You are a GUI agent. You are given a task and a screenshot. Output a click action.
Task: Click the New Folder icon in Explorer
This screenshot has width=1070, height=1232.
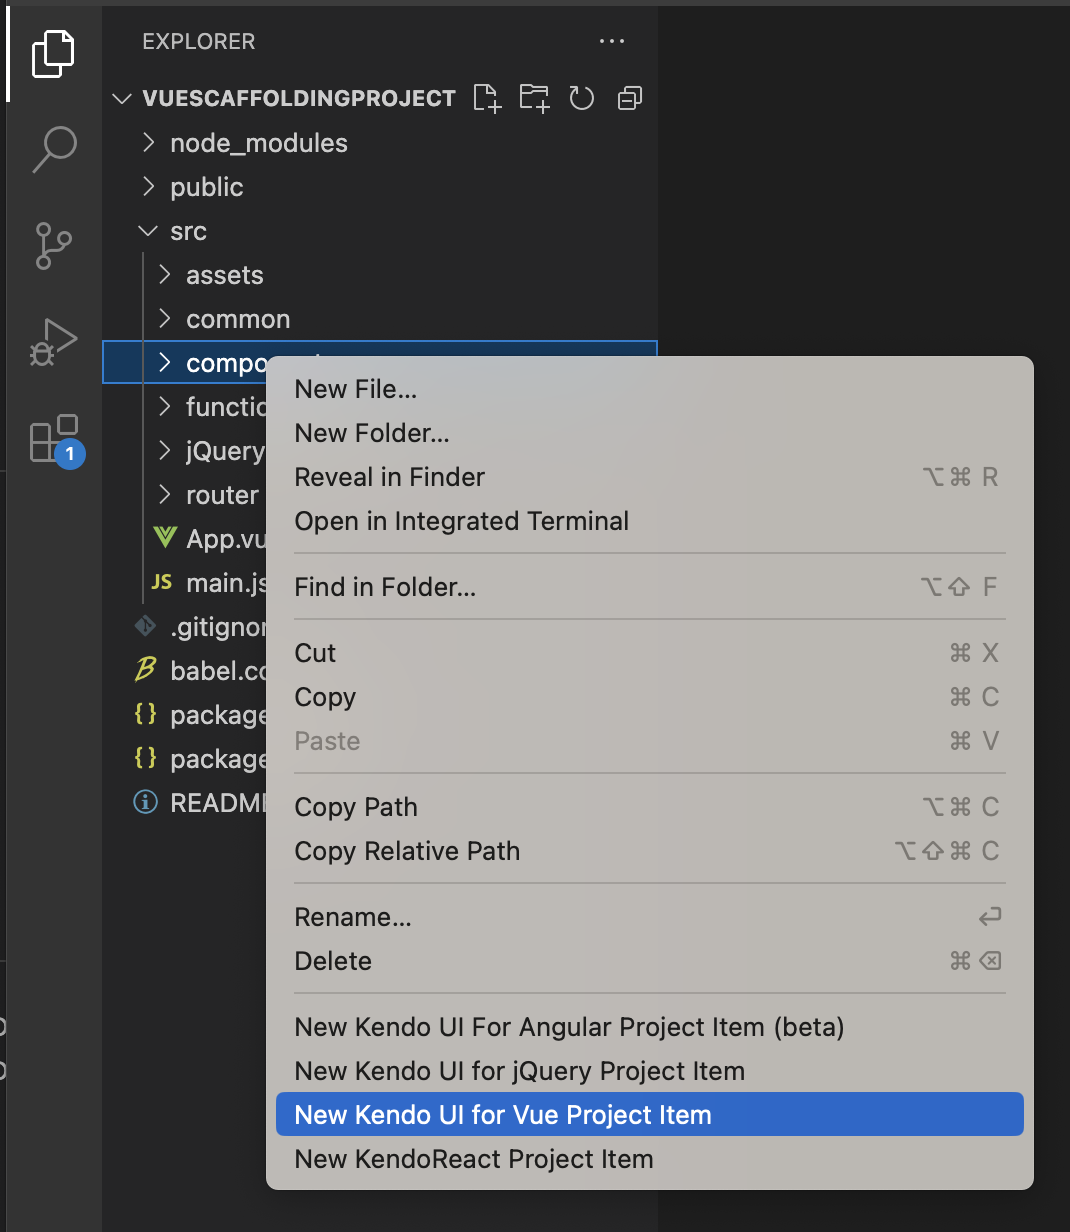click(x=534, y=97)
